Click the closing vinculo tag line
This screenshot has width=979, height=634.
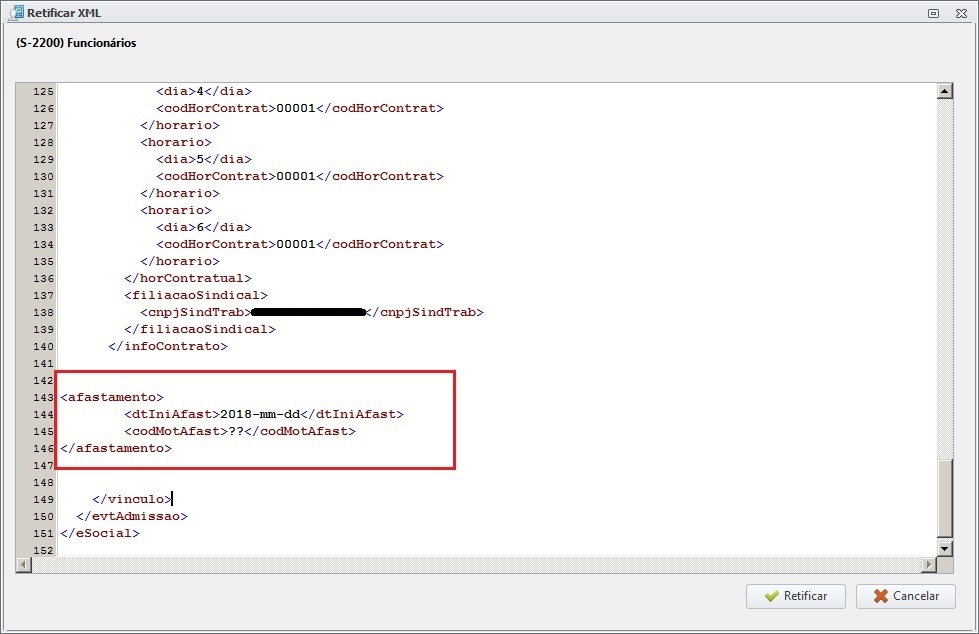[x=132, y=499]
